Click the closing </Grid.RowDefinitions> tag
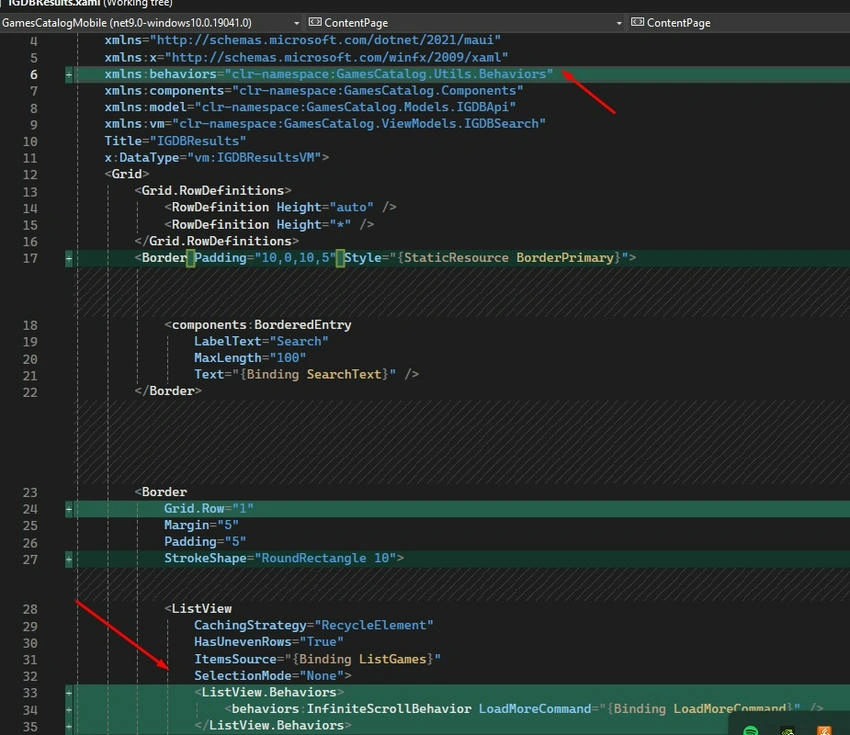The image size is (850, 735). click(x=217, y=241)
